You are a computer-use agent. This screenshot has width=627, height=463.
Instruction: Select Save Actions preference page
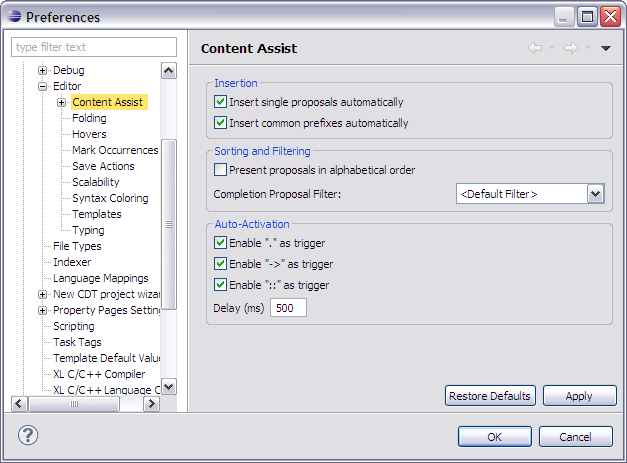point(103,166)
